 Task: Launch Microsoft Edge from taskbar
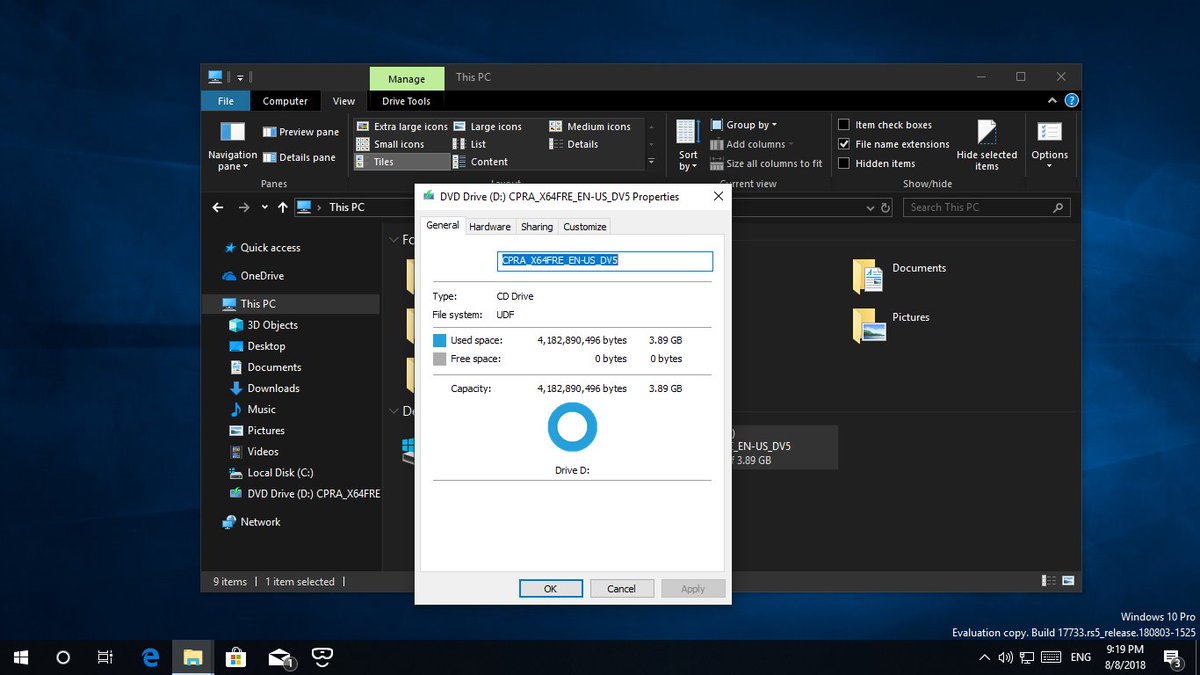pos(151,657)
